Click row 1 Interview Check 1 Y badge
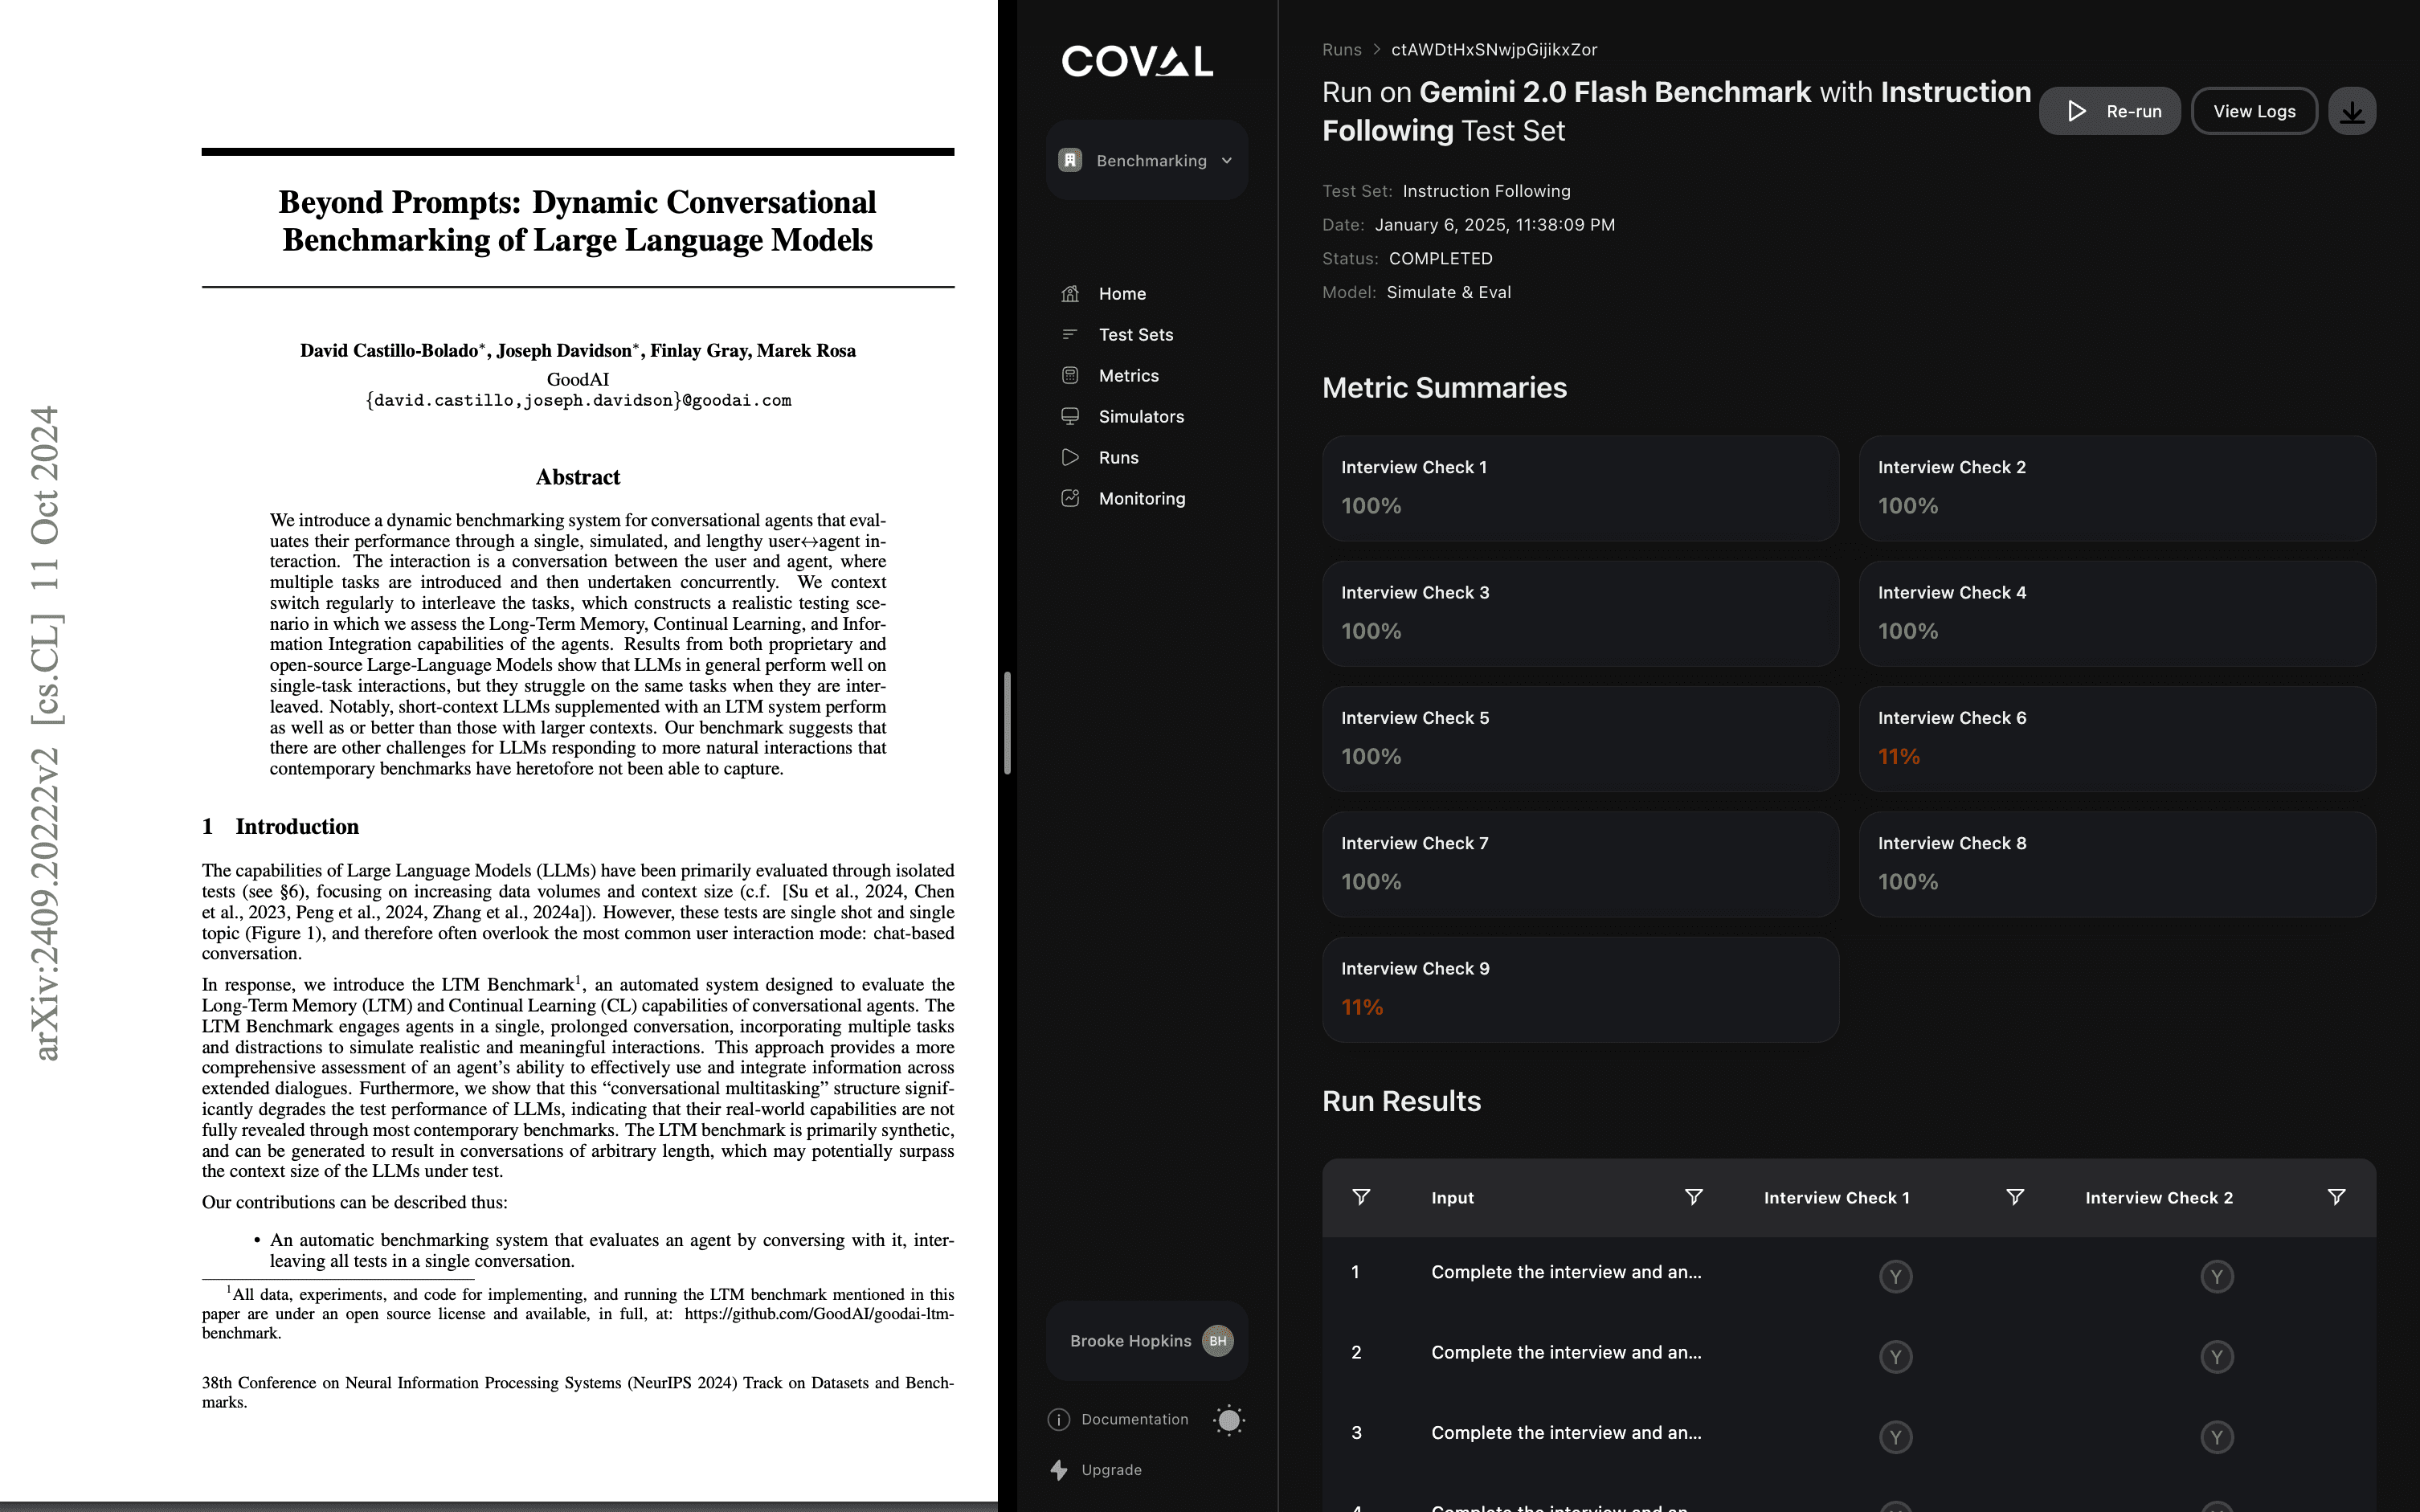This screenshot has width=2420, height=1512. click(1895, 1276)
